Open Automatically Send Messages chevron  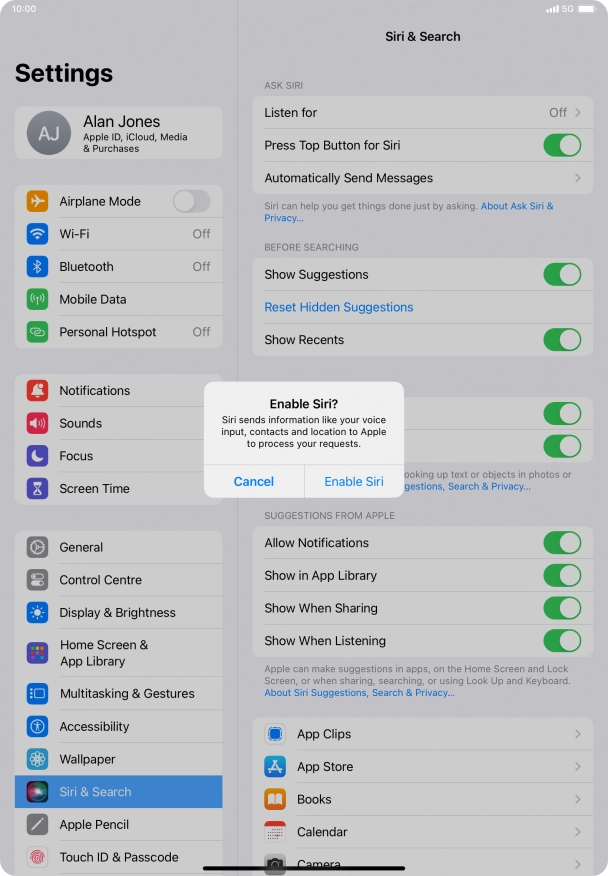pyautogui.click(x=578, y=178)
